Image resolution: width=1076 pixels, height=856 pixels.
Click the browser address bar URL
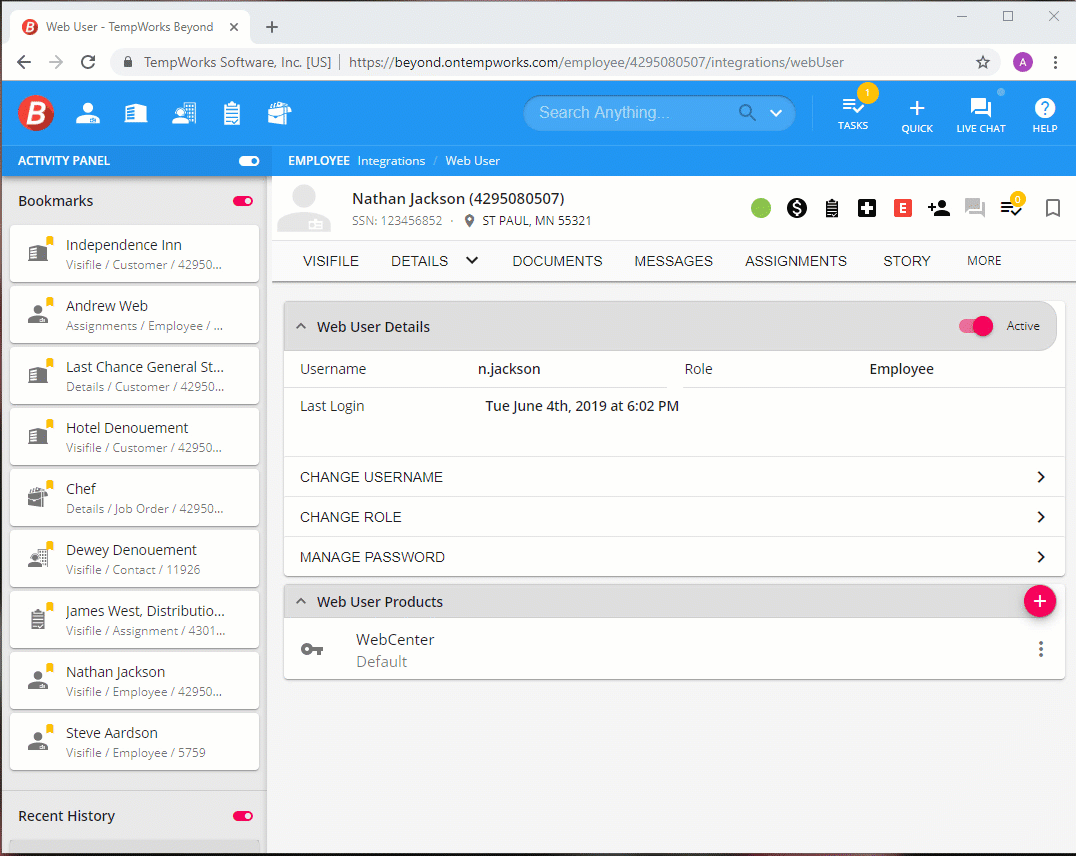coord(596,62)
